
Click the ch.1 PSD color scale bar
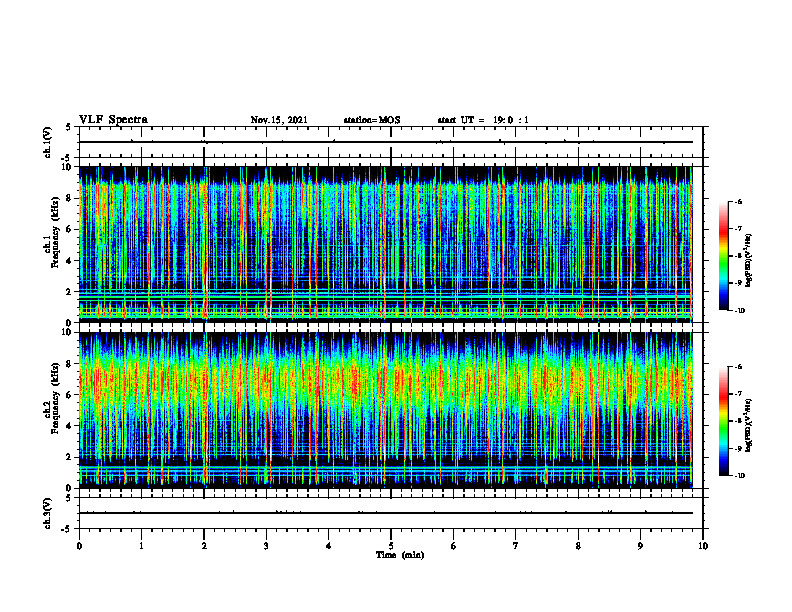point(723,256)
